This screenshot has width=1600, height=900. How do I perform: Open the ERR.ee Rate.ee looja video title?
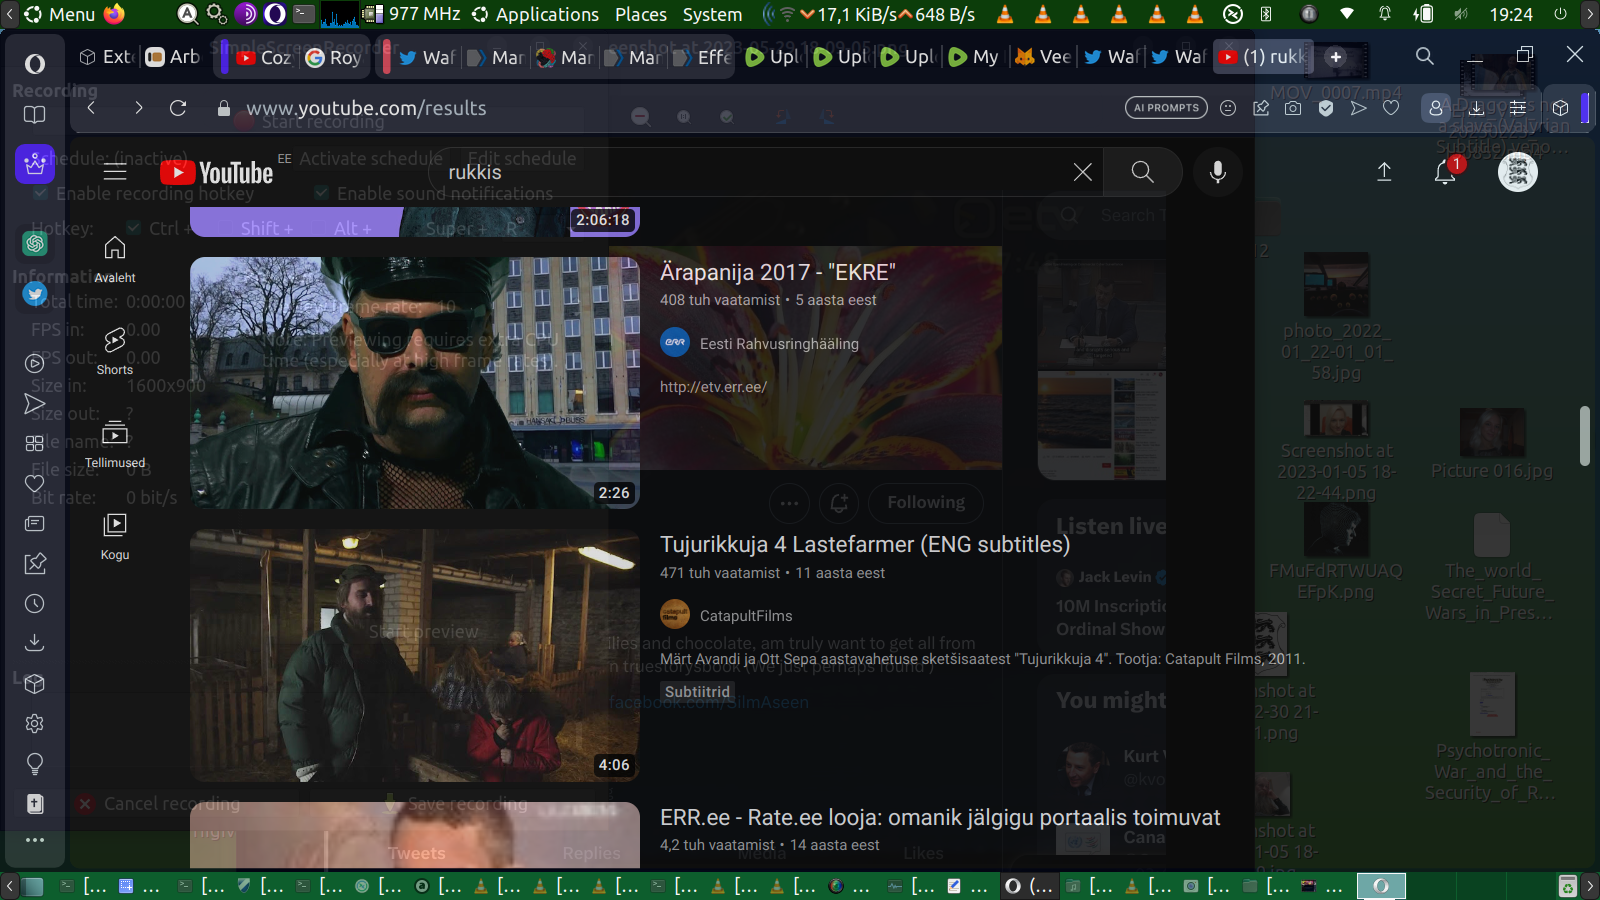tap(940, 818)
